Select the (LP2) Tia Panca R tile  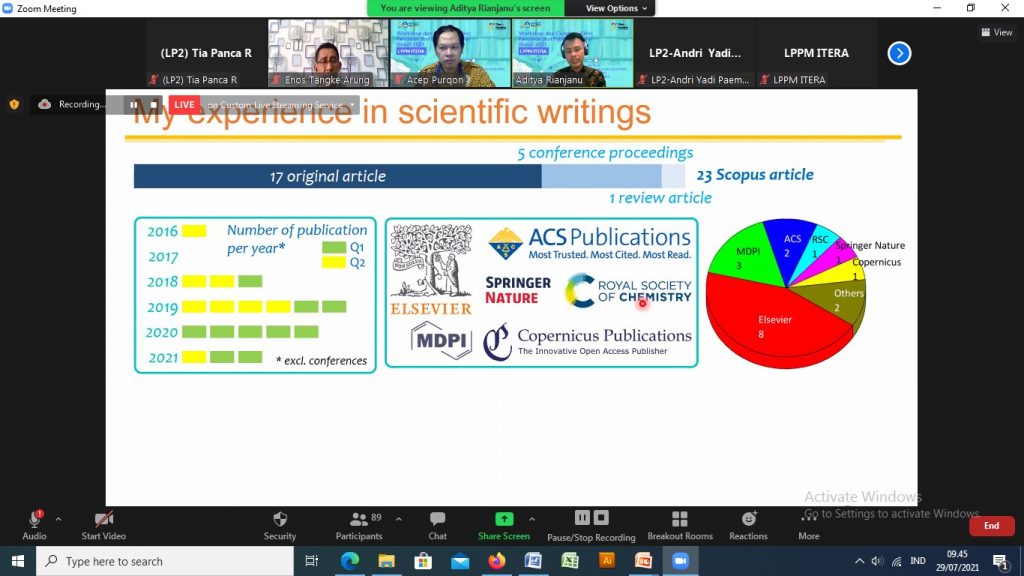point(206,53)
